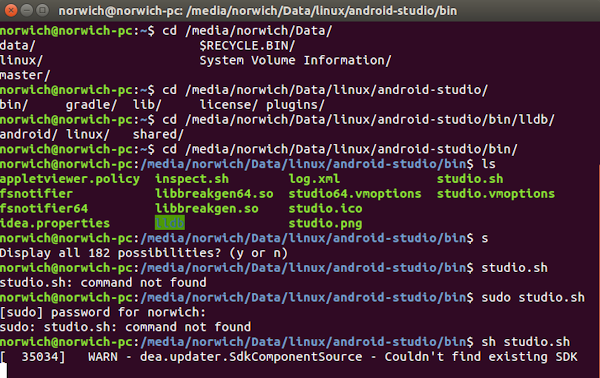Click 'studio.sh: command not found' line

[103, 283]
